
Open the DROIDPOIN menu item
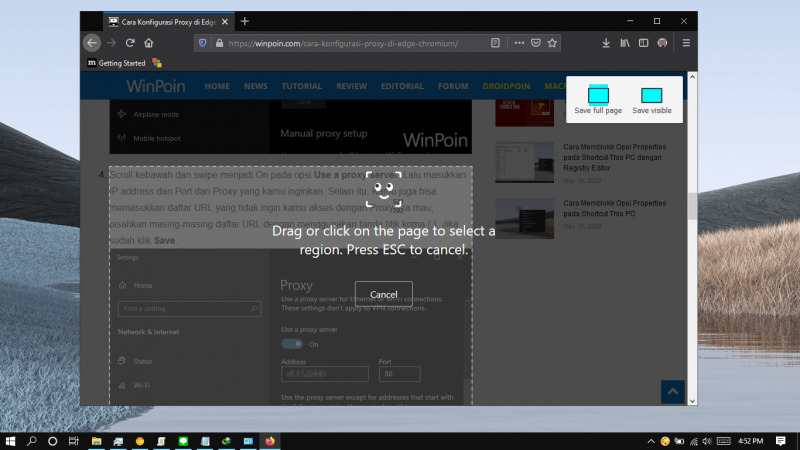click(506, 86)
